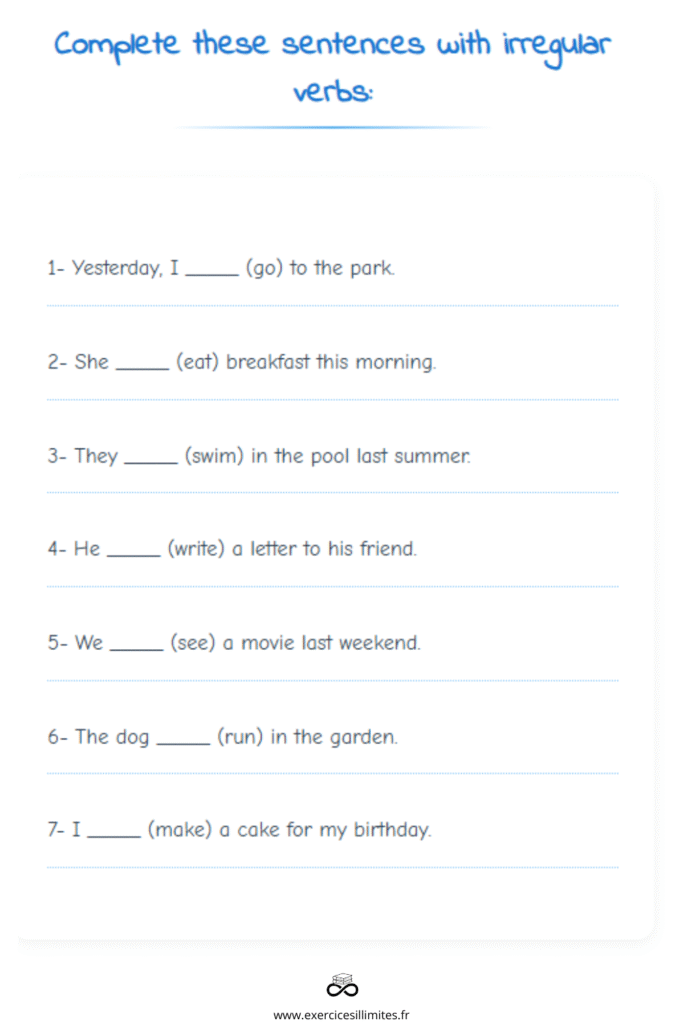Click the blank before (run) in sentence 6
This screenshot has width=683, height=1024.
[183, 743]
